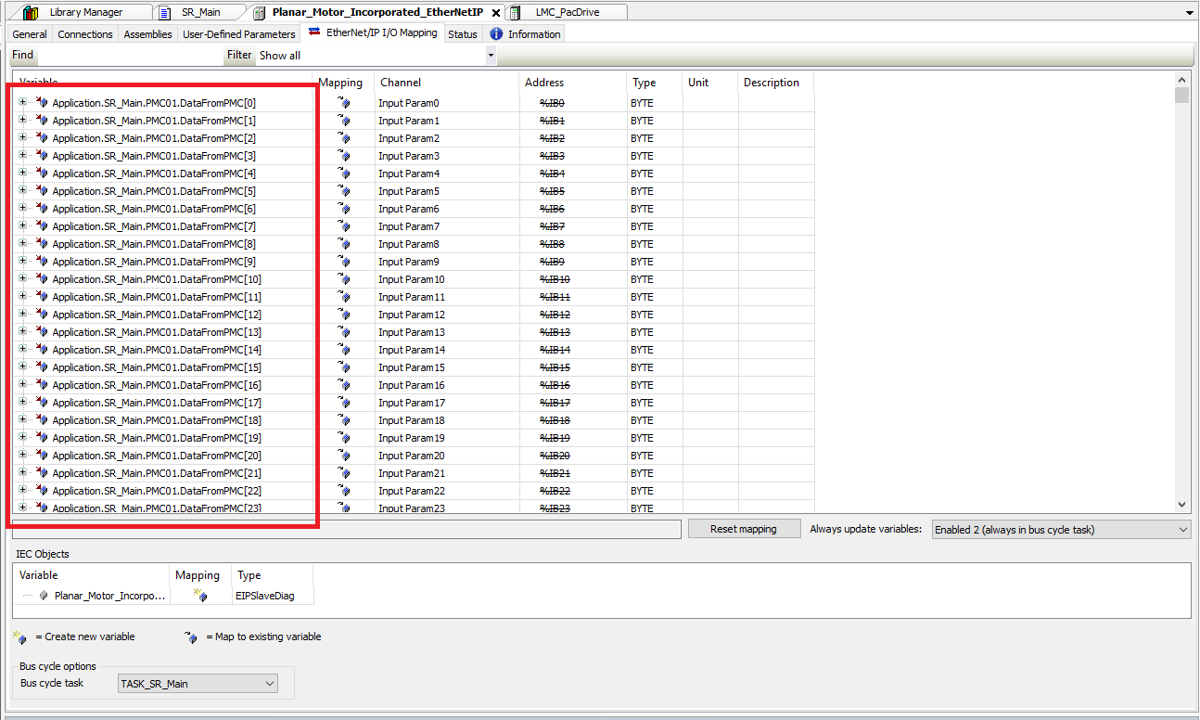The width and height of the screenshot is (1200, 720).
Task: Click mapping icon in the Input Param10 row
Action: tap(345, 279)
